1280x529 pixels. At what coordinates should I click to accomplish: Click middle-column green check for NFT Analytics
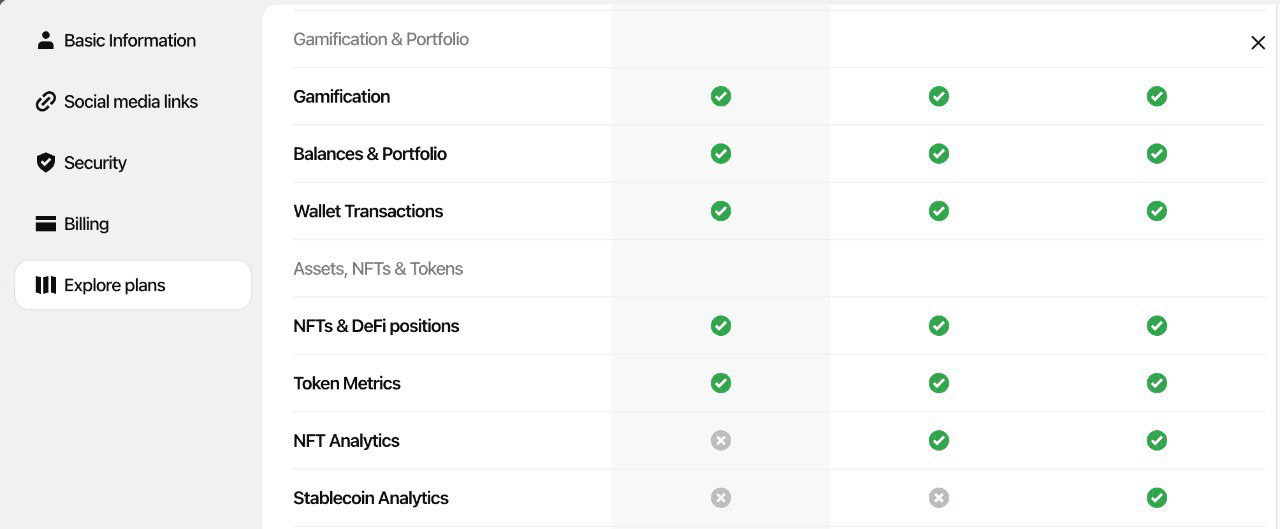click(938, 440)
